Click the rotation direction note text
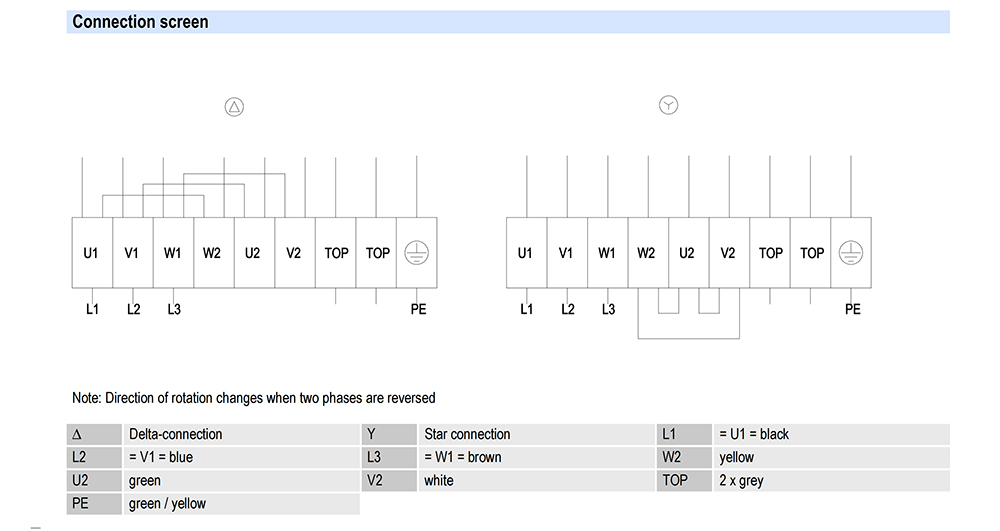1000x531 pixels. [254, 398]
